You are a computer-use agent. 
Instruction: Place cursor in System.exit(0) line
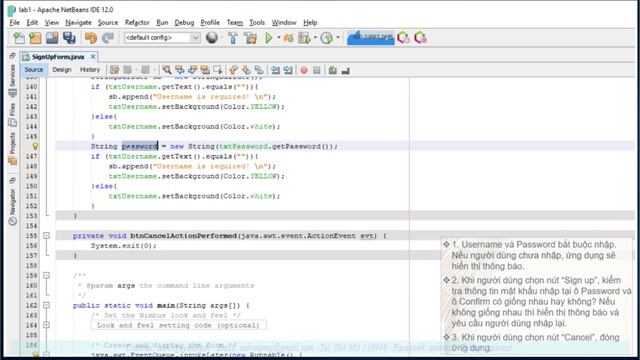(124, 246)
